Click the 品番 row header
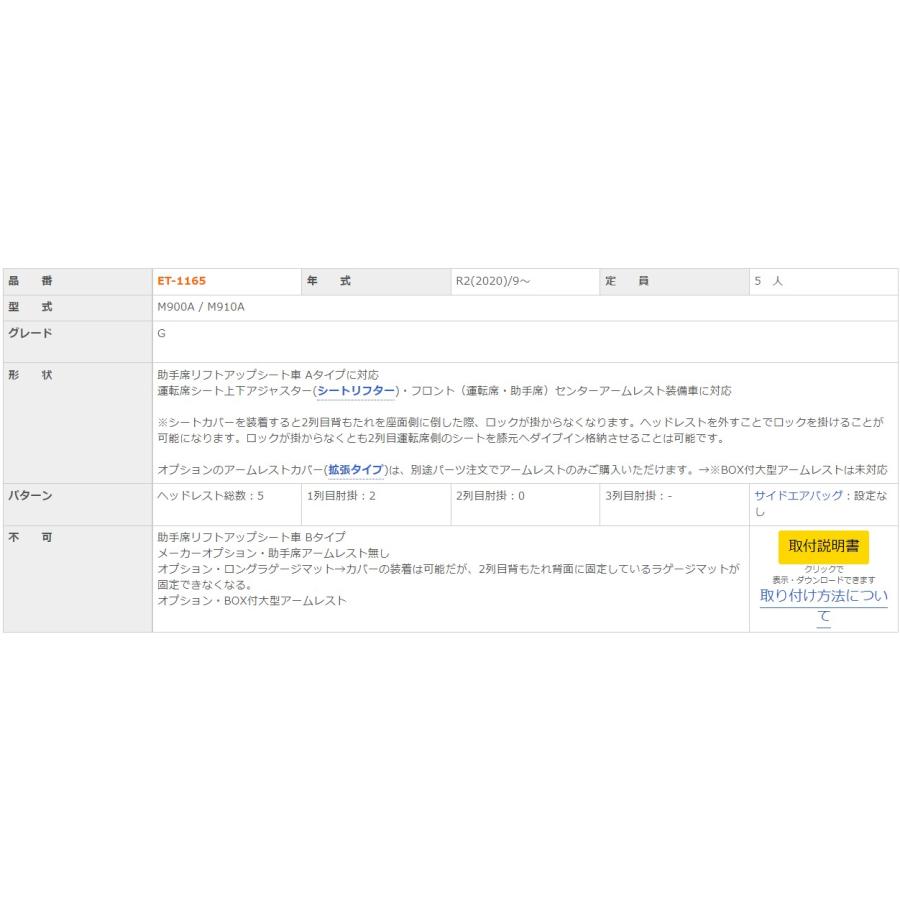The image size is (900, 900). [31, 282]
